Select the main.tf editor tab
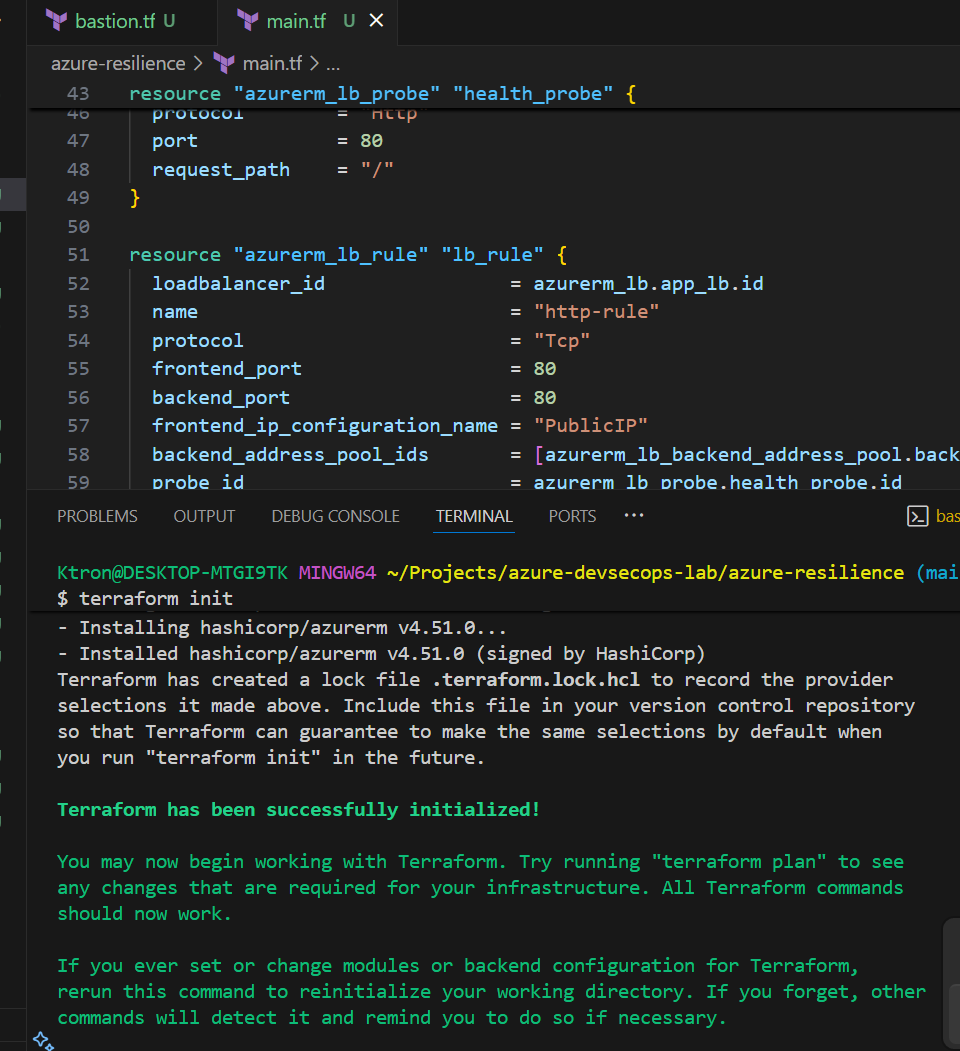Viewport: 960px width, 1051px height. coord(296,20)
